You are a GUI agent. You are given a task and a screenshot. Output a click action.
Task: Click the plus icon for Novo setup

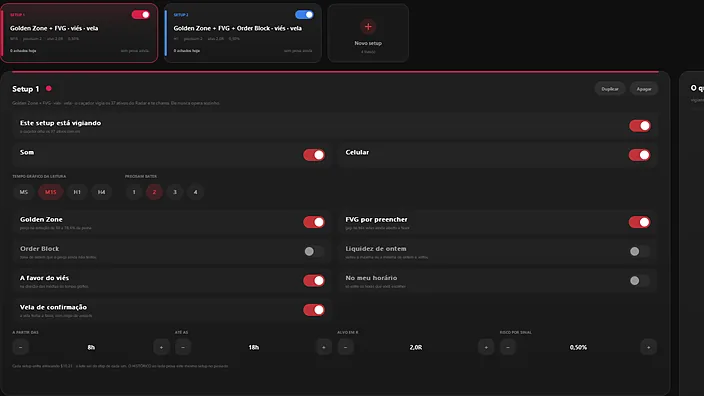(x=368, y=26)
